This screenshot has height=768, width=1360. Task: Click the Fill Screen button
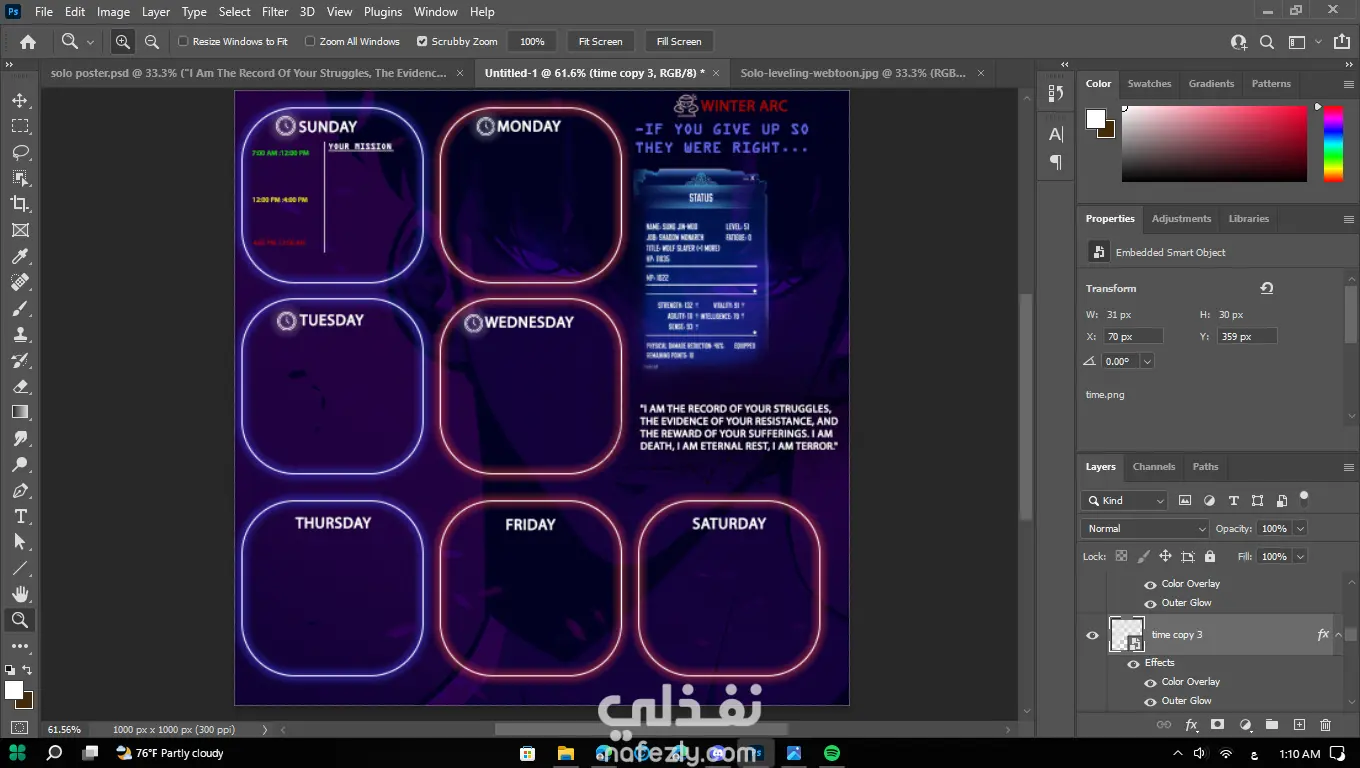679,42
